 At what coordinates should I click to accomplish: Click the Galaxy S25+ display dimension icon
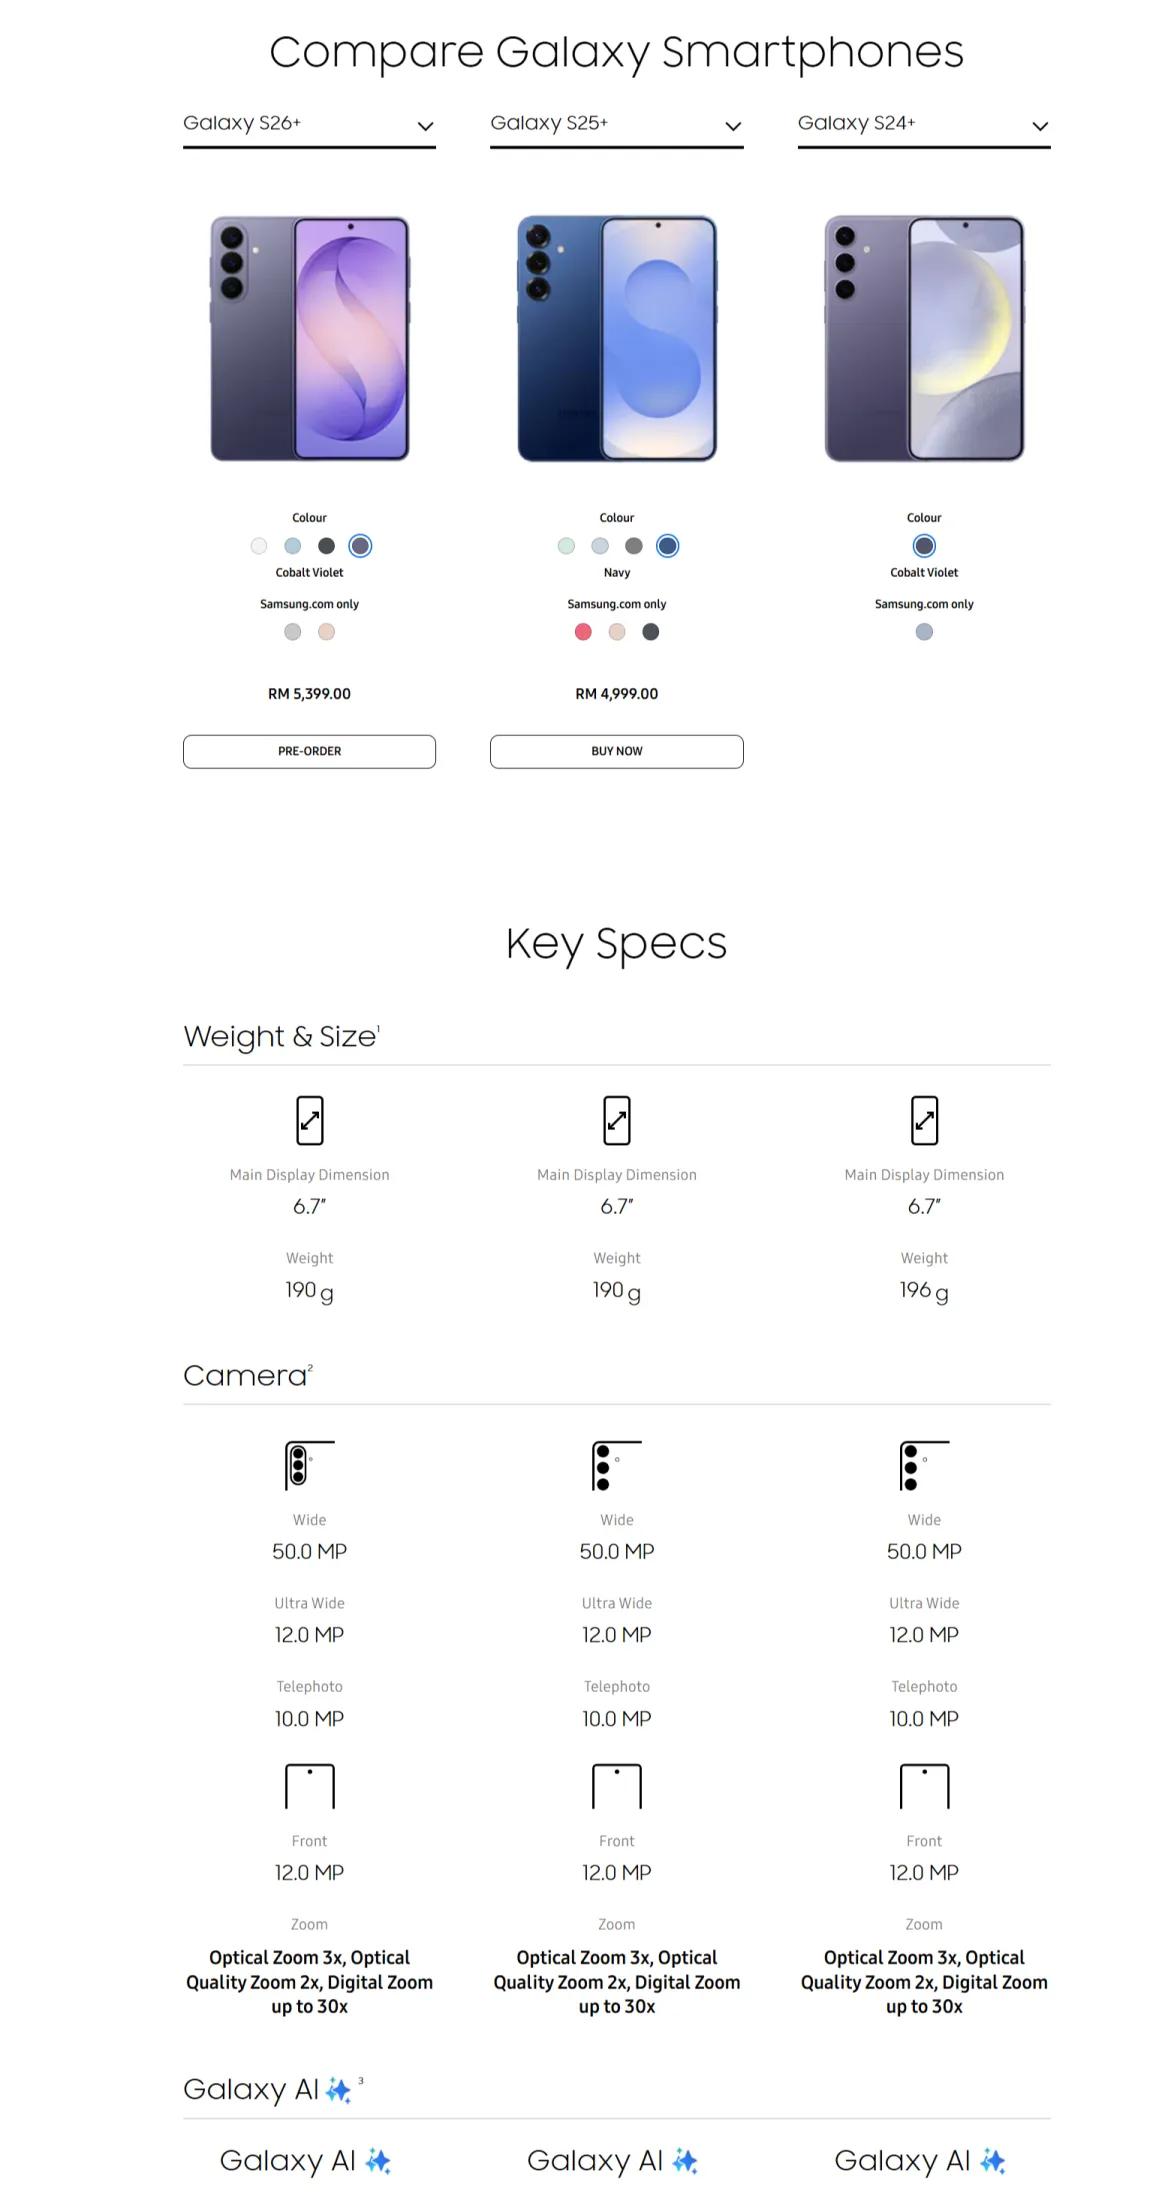click(x=616, y=1120)
